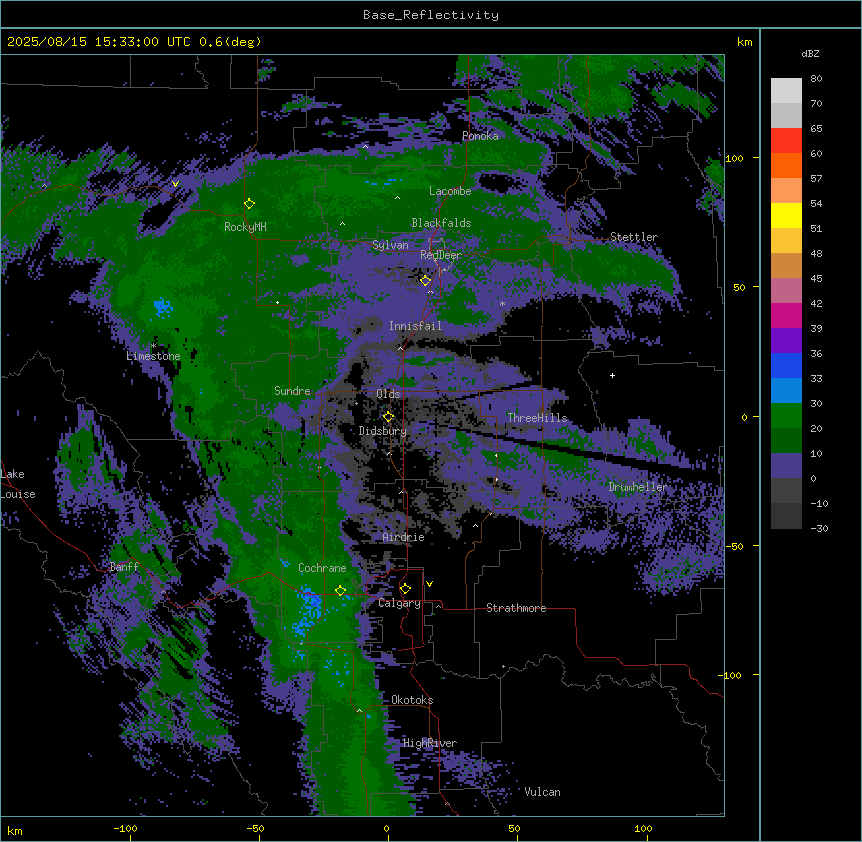Pick the purple 36-39 dBZ legend swatch
This screenshot has height=842, width=862.
(786, 341)
